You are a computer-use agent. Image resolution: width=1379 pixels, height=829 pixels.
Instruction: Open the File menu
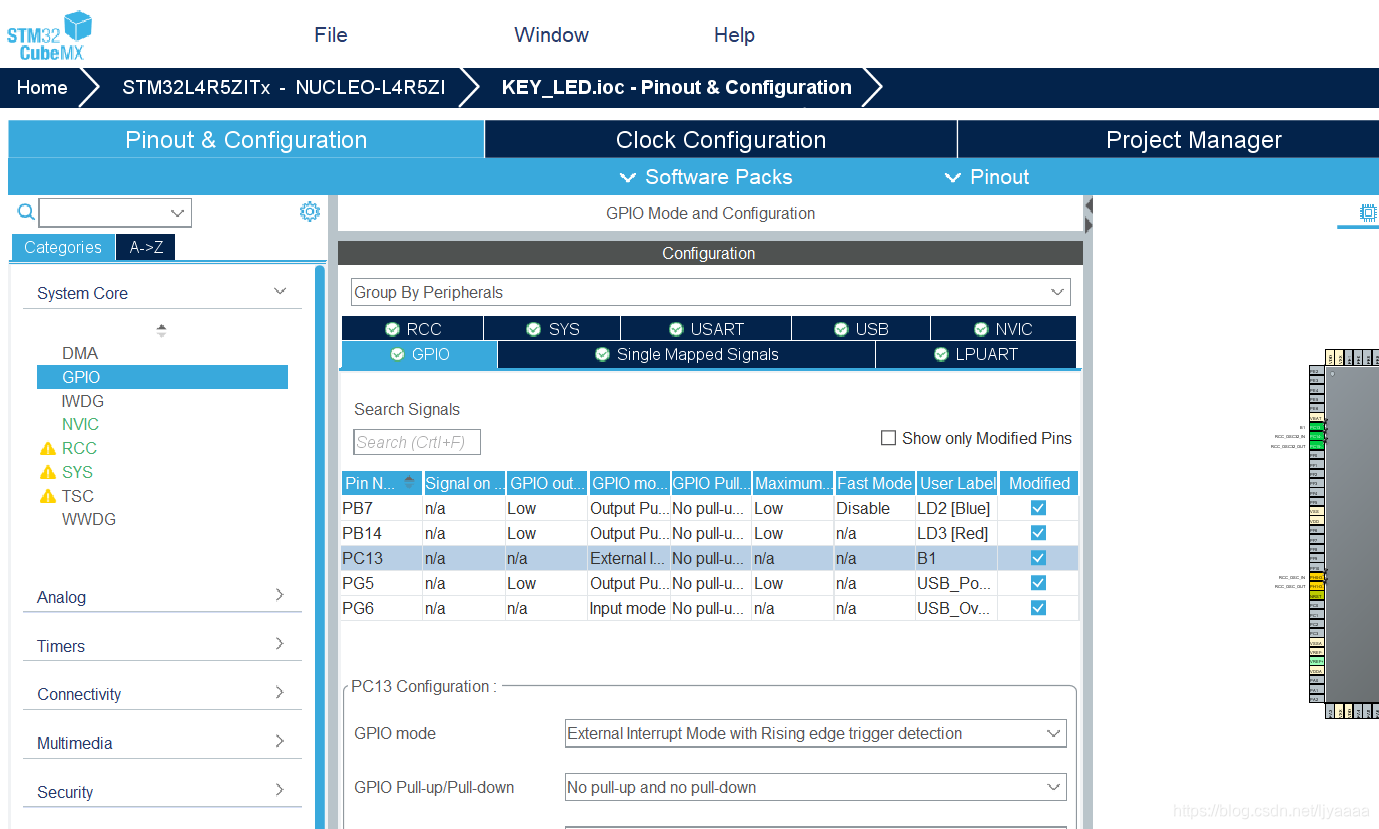(331, 35)
